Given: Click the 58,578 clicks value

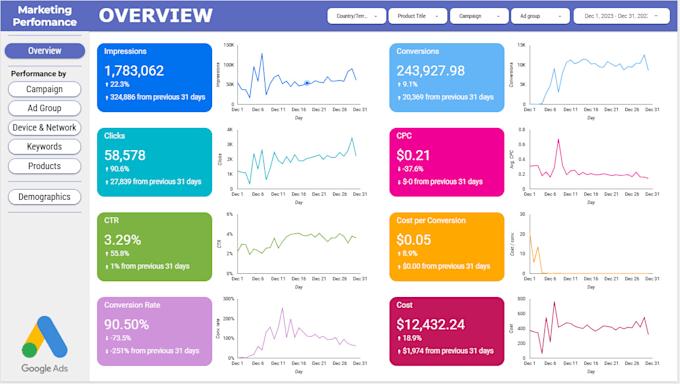Looking at the screenshot, I should 125,155.
